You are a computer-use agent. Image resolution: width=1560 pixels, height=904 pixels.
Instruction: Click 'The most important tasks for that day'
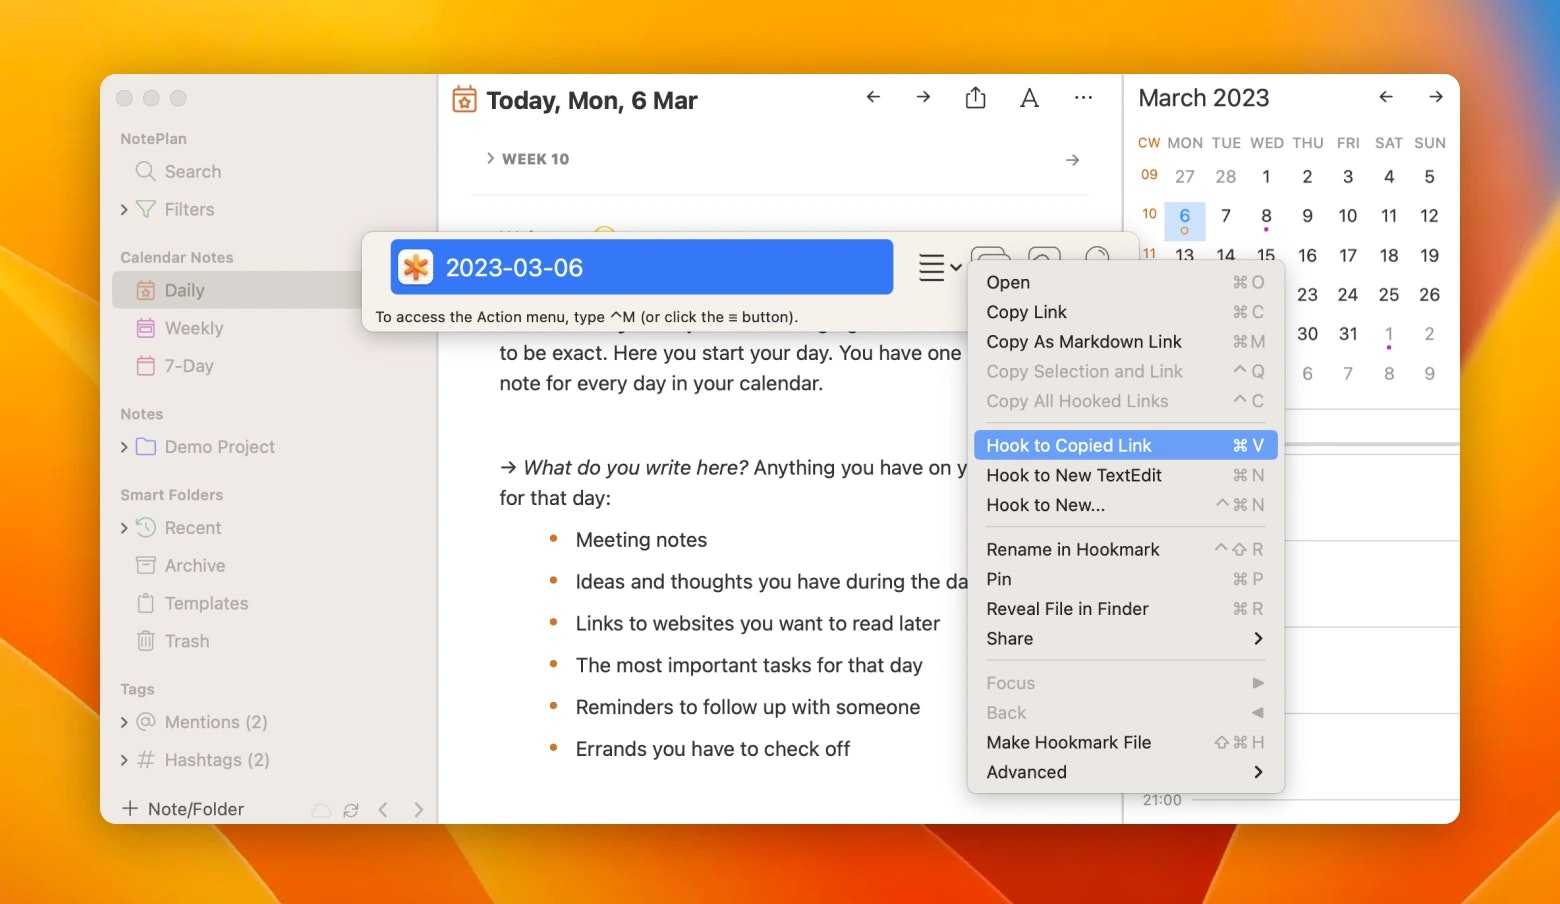748,665
